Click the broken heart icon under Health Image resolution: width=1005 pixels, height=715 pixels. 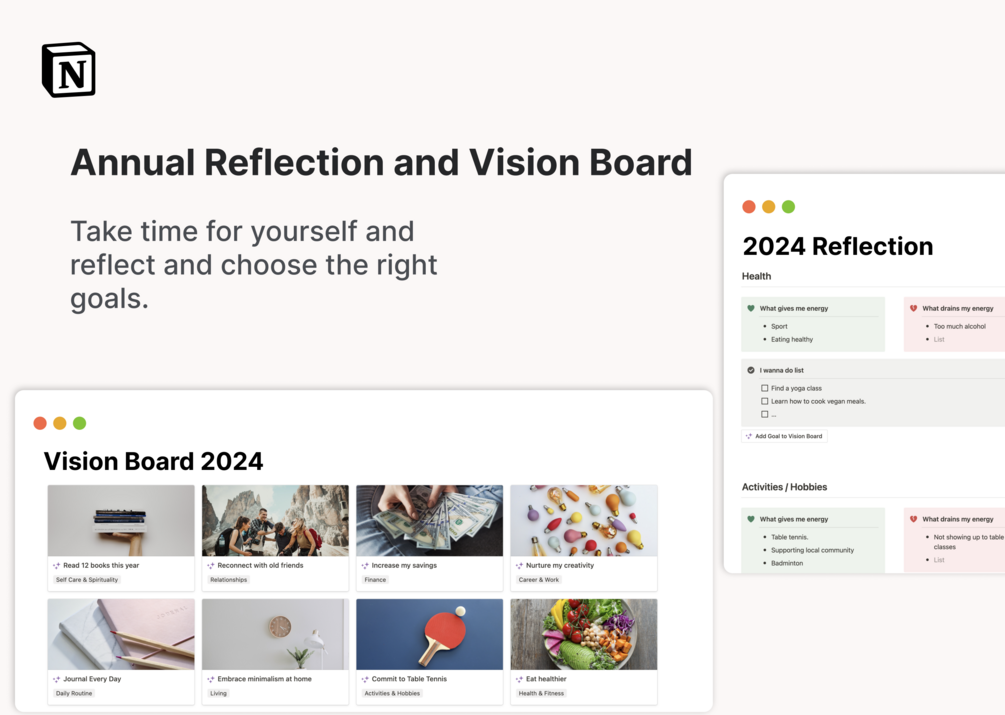click(x=913, y=308)
